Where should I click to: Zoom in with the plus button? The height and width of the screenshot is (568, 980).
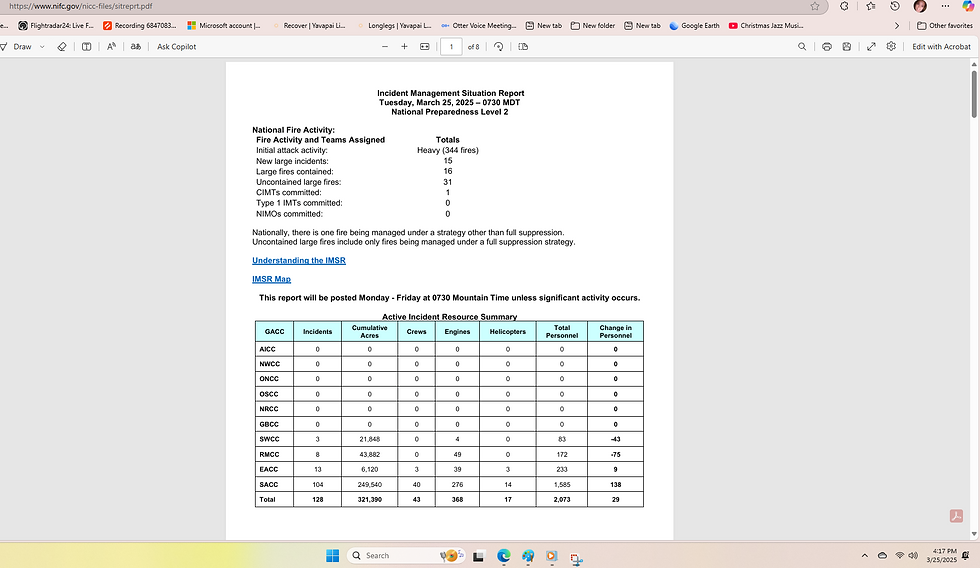click(404, 47)
